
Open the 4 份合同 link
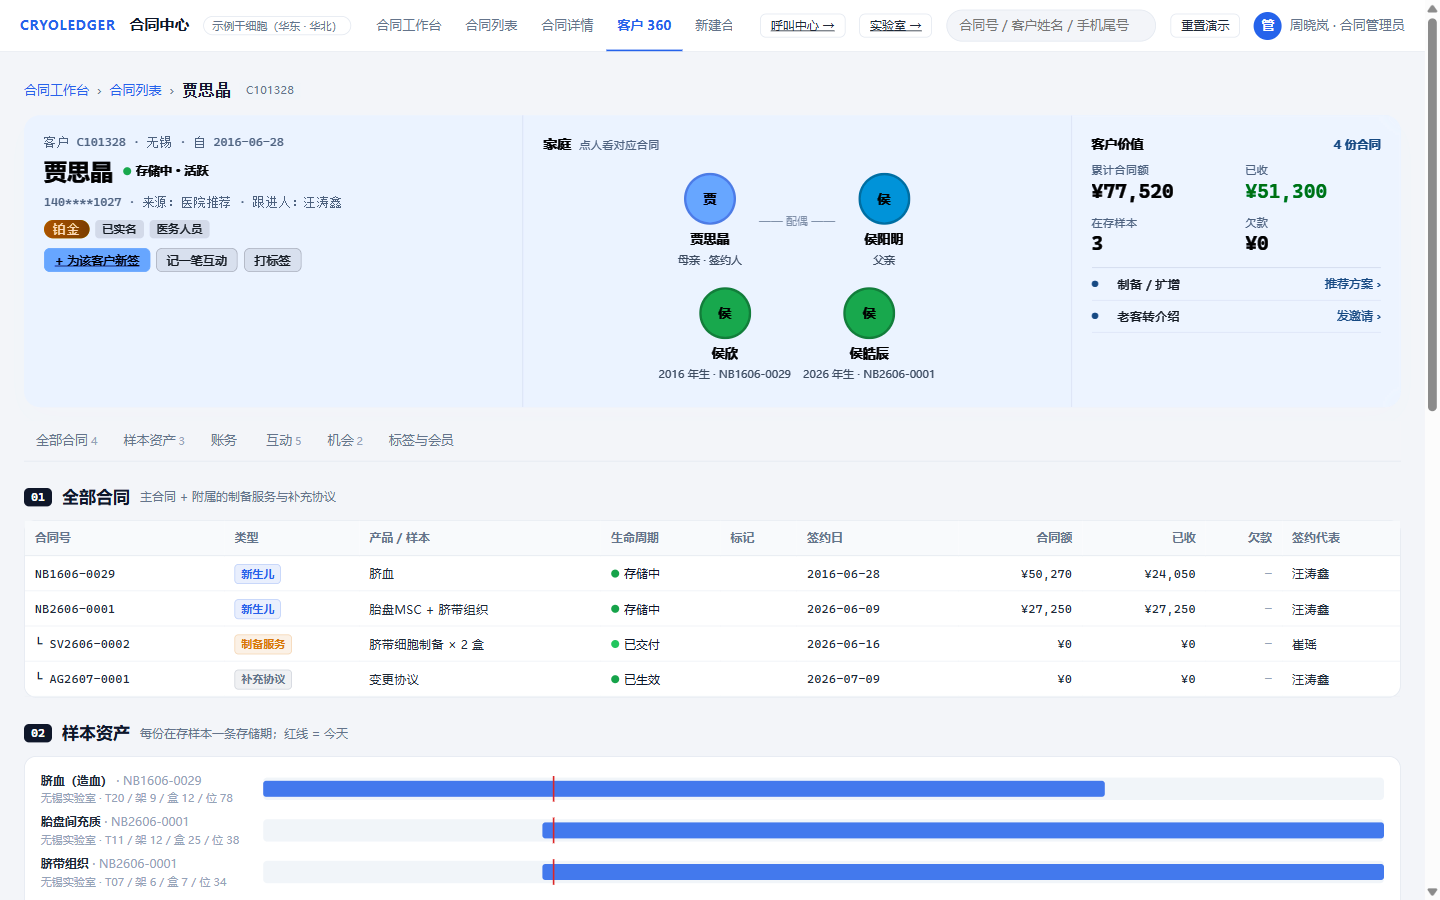(1357, 145)
